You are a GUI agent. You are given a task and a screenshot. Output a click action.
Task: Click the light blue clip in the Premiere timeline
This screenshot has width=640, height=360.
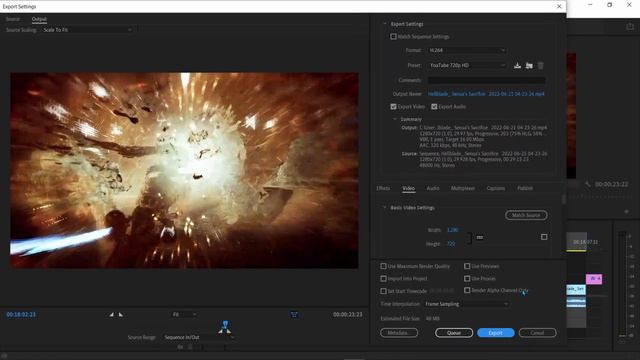coord(576,289)
